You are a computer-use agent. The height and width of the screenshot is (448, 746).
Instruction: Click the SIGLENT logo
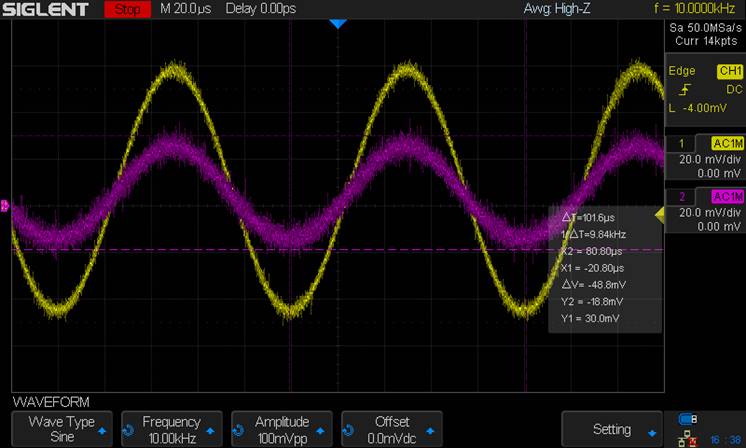(50, 10)
